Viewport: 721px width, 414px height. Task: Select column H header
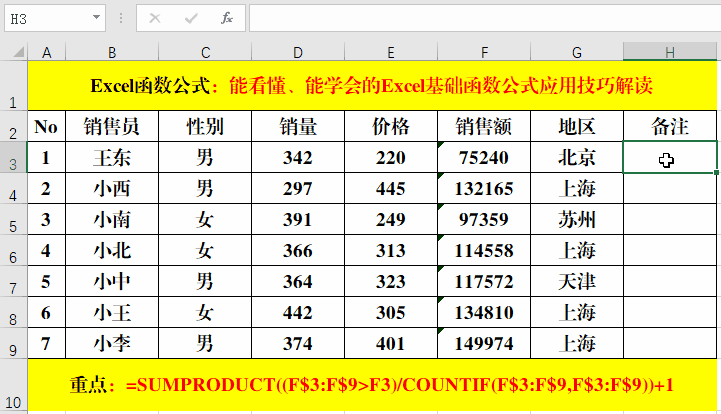pos(670,52)
